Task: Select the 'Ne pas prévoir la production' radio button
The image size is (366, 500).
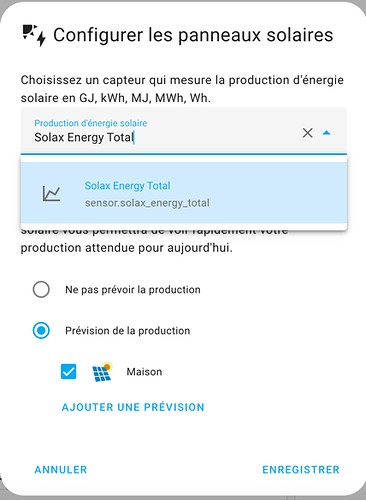Action: [x=41, y=289]
